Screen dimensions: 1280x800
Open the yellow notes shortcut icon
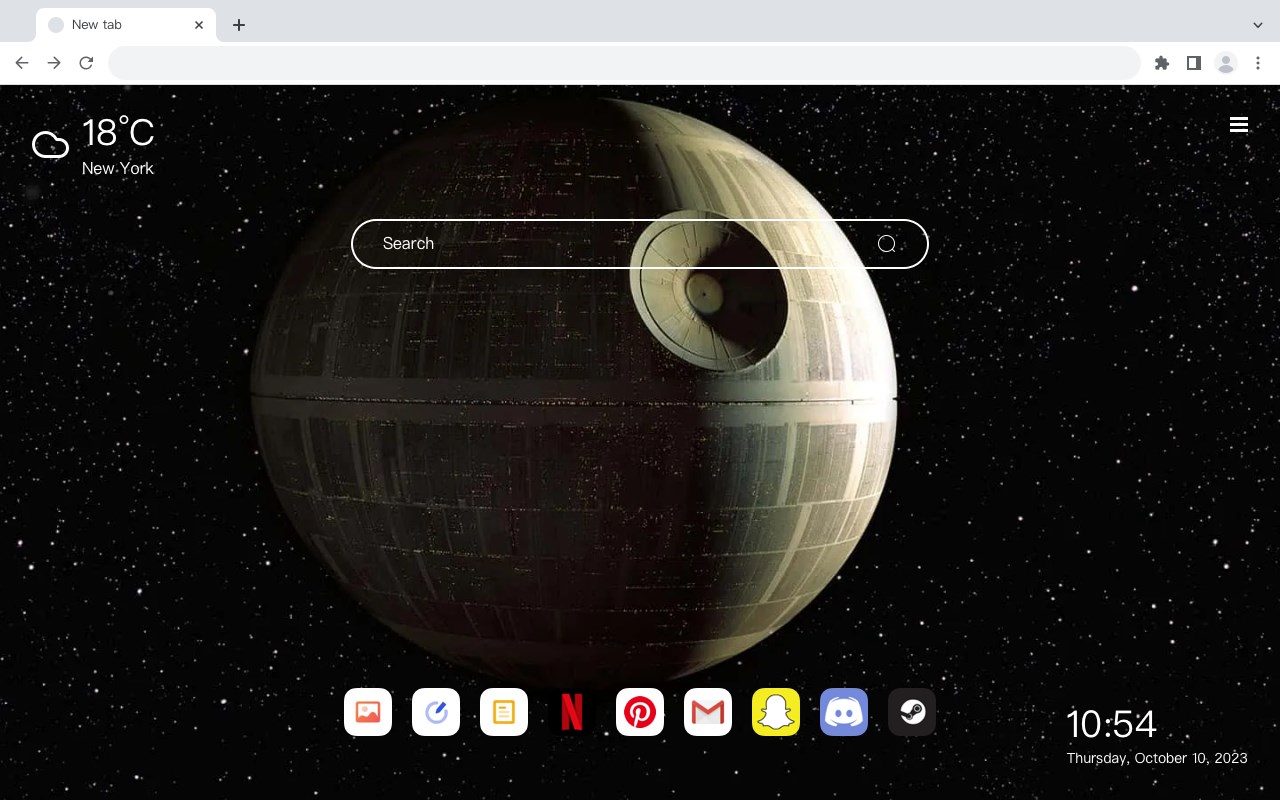(x=504, y=712)
